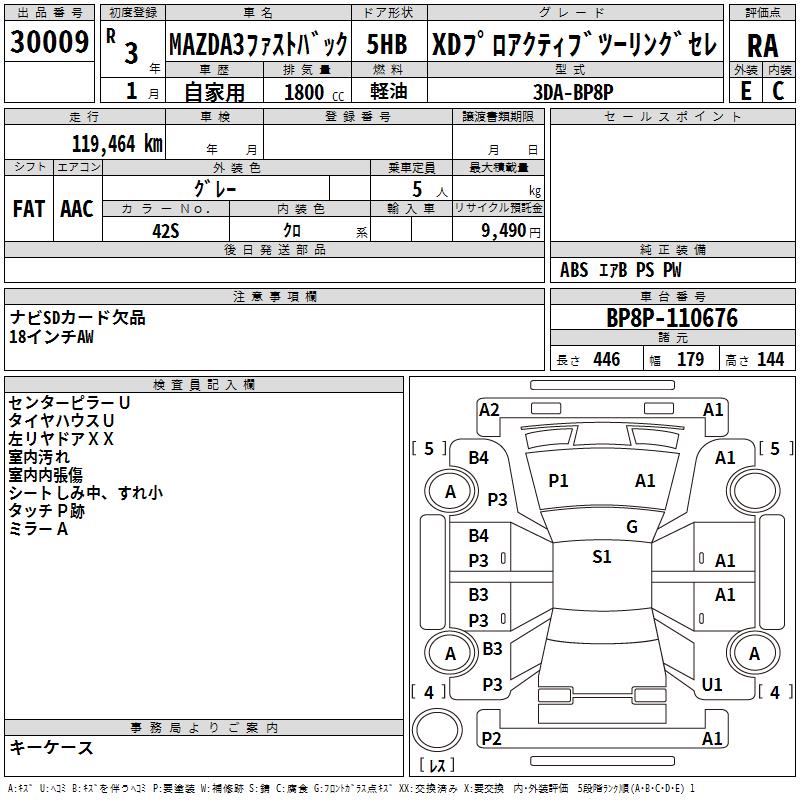Select the リサイクル預託金 header
The height and width of the screenshot is (800, 800).
pos(498,208)
